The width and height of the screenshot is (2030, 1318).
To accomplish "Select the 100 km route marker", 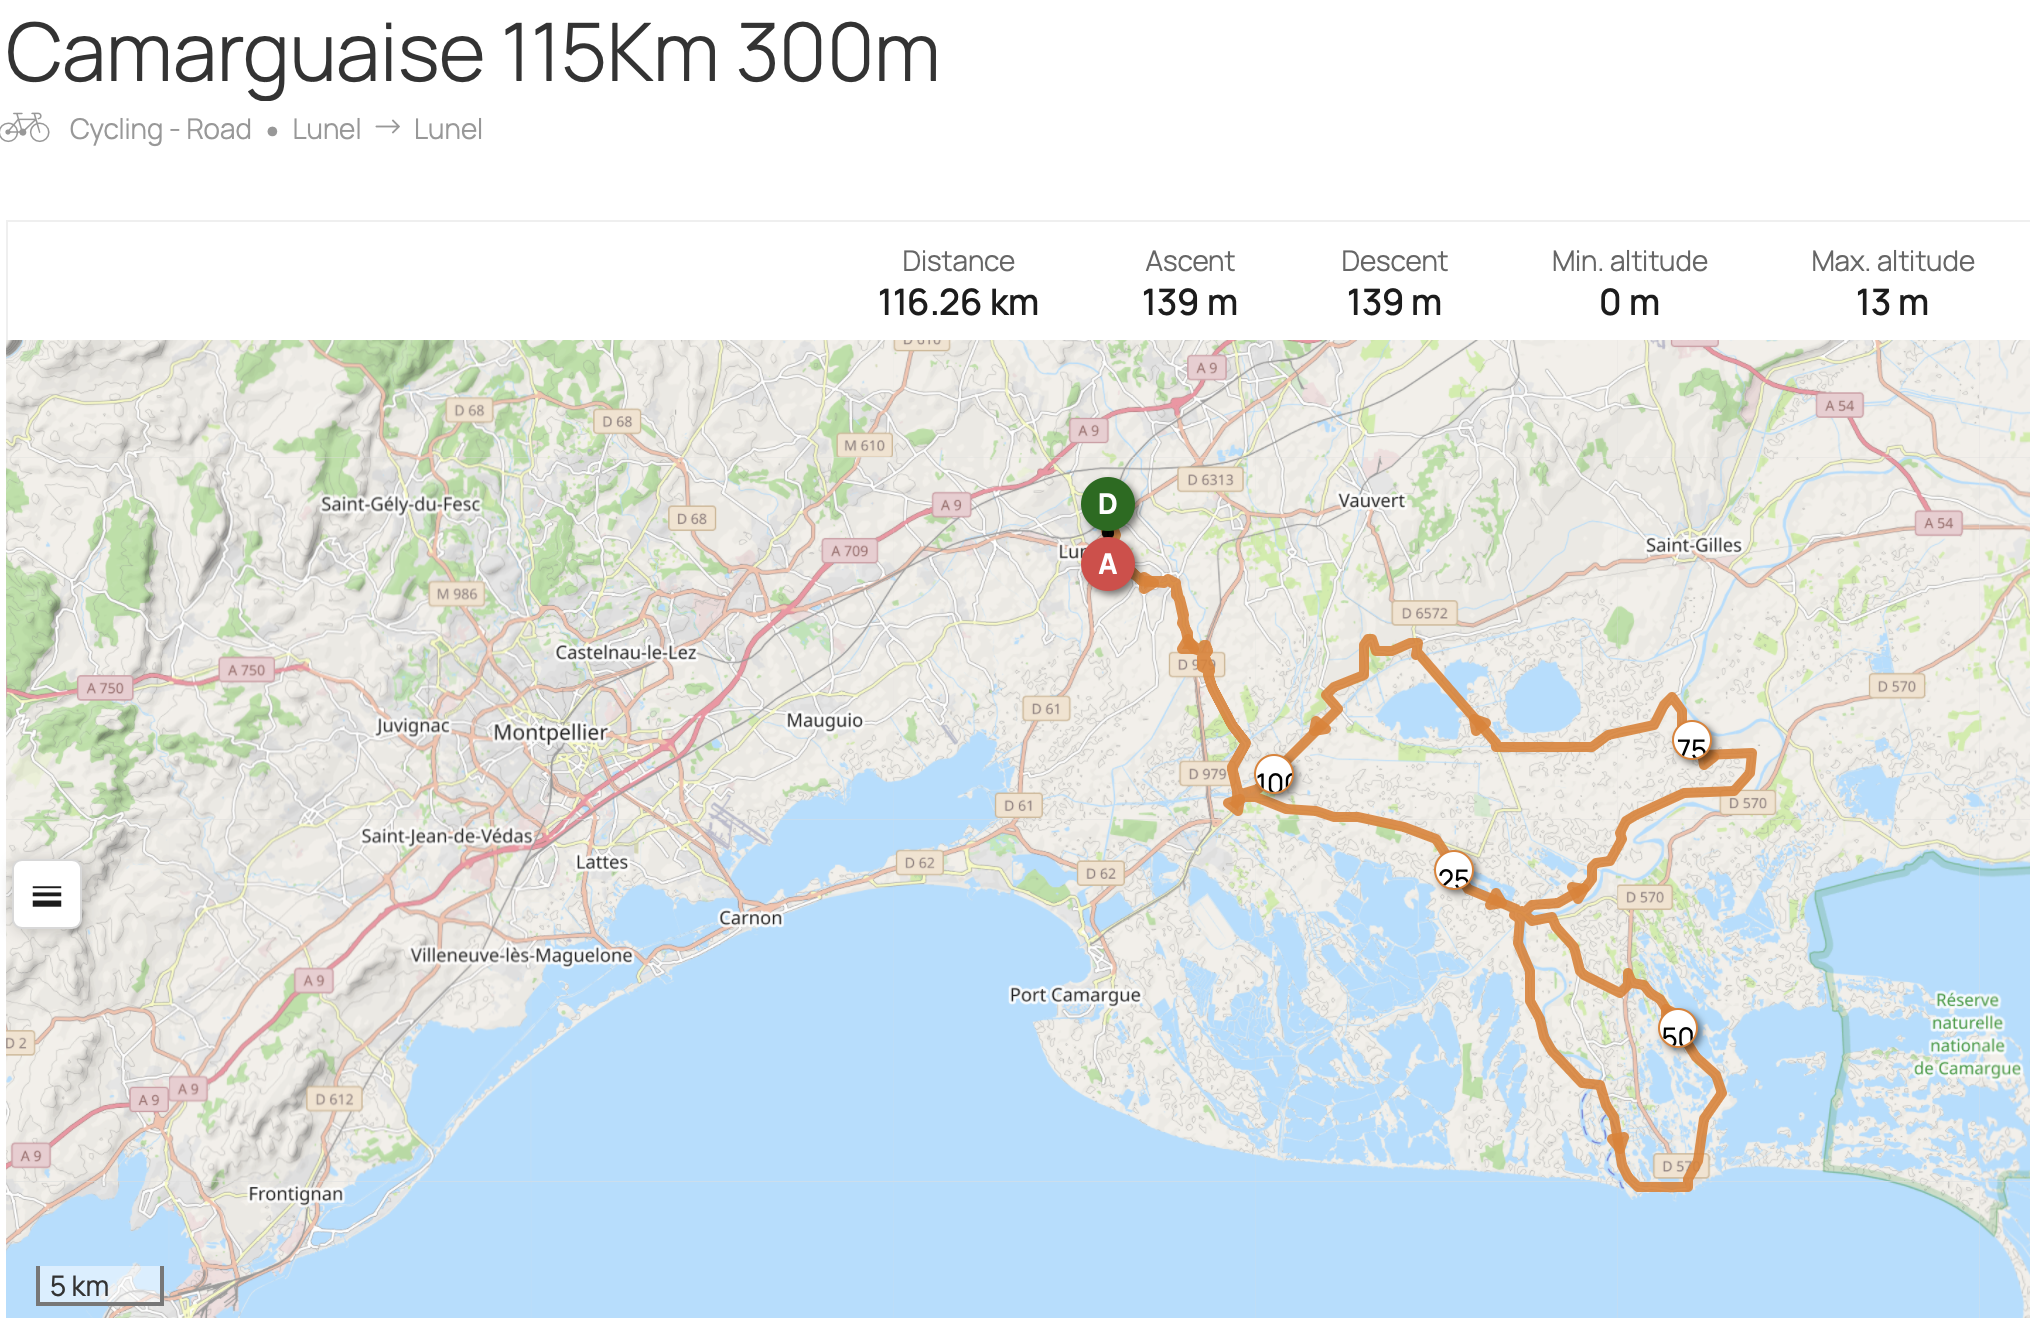I will (1274, 776).
